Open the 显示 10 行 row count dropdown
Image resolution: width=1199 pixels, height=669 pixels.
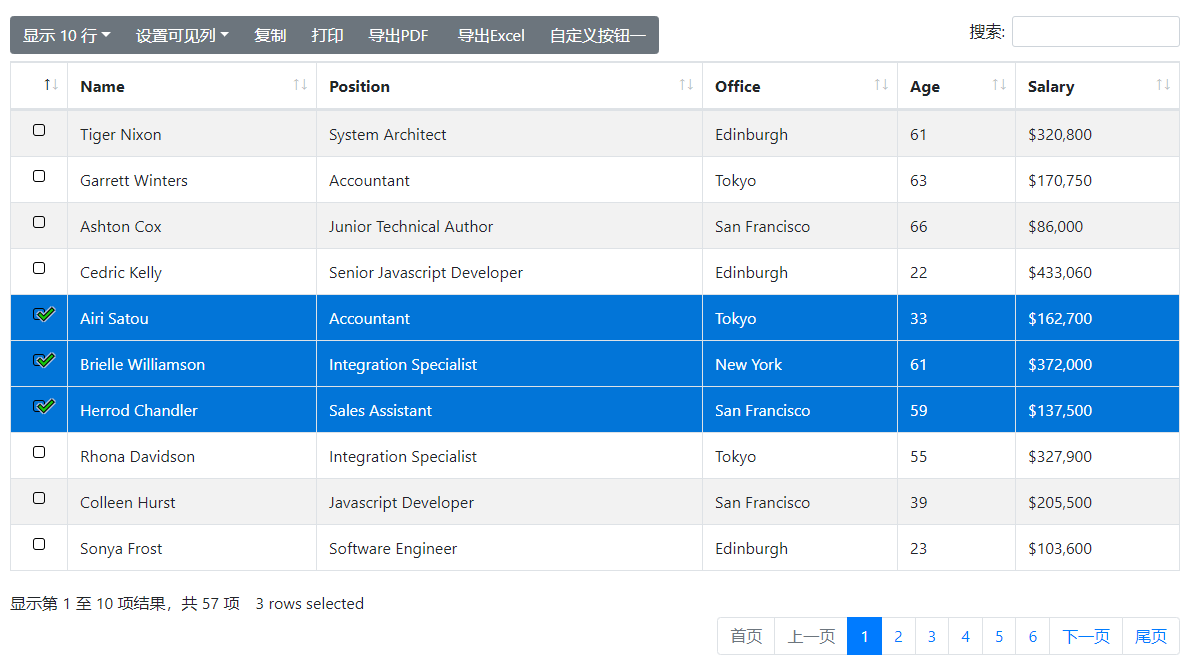coord(67,35)
